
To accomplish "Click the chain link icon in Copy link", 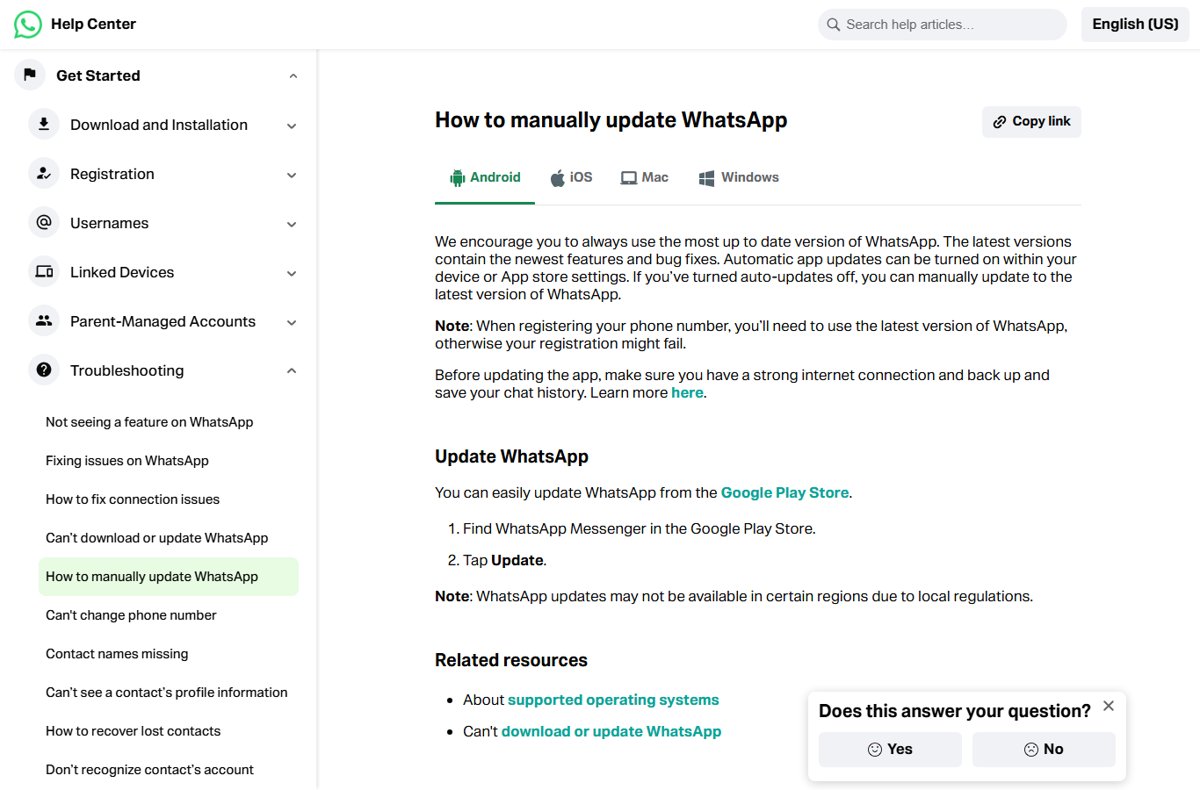I will point(1000,122).
